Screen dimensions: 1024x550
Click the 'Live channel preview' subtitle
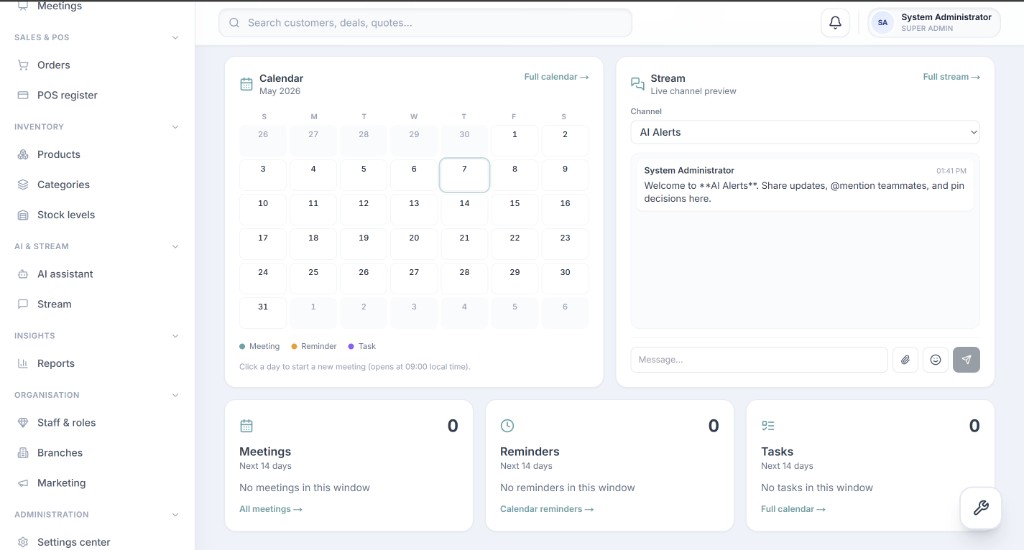[x=693, y=91]
